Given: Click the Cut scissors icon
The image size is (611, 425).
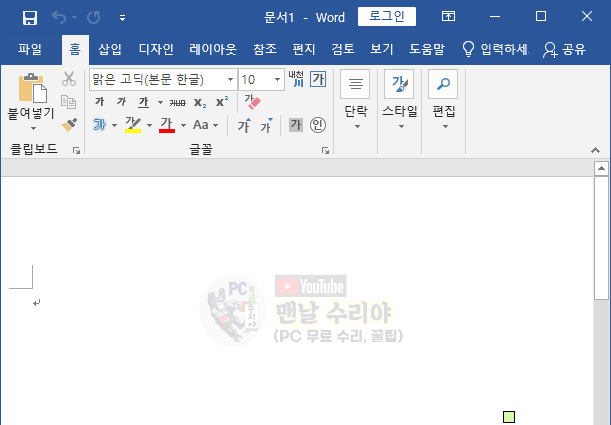Looking at the screenshot, I should pyautogui.click(x=69, y=79).
